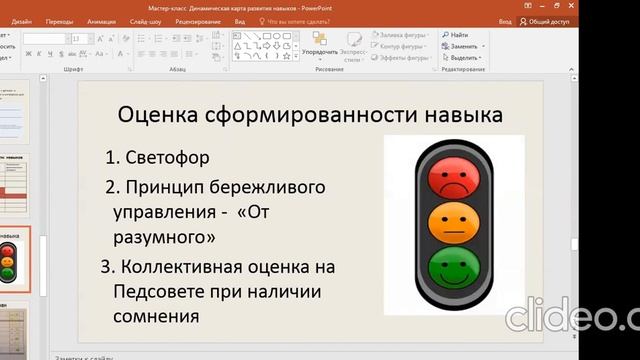The height and width of the screenshot is (360, 640).
Task: Click the Найти find button
Action: pyautogui.click(x=455, y=35)
